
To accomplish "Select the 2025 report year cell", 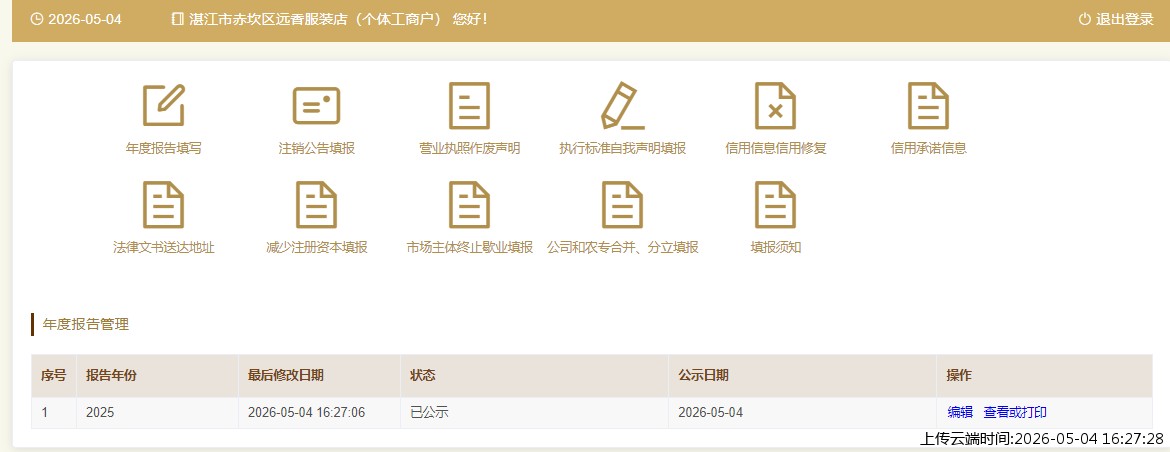I will [x=157, y=412].
